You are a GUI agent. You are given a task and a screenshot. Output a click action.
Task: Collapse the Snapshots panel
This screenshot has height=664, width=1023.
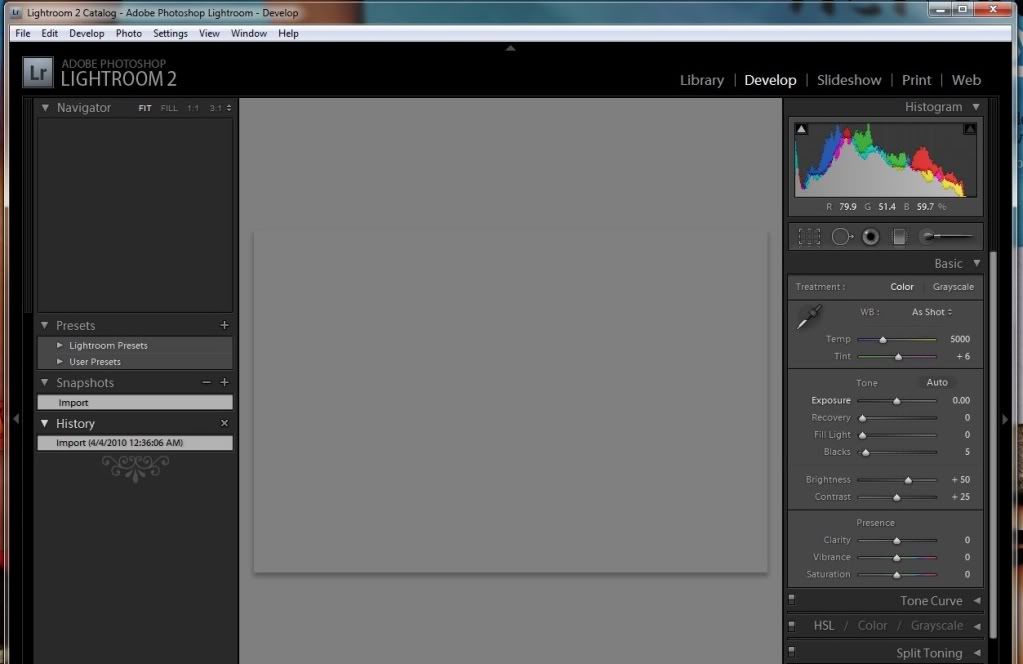[x=44, y=382]
